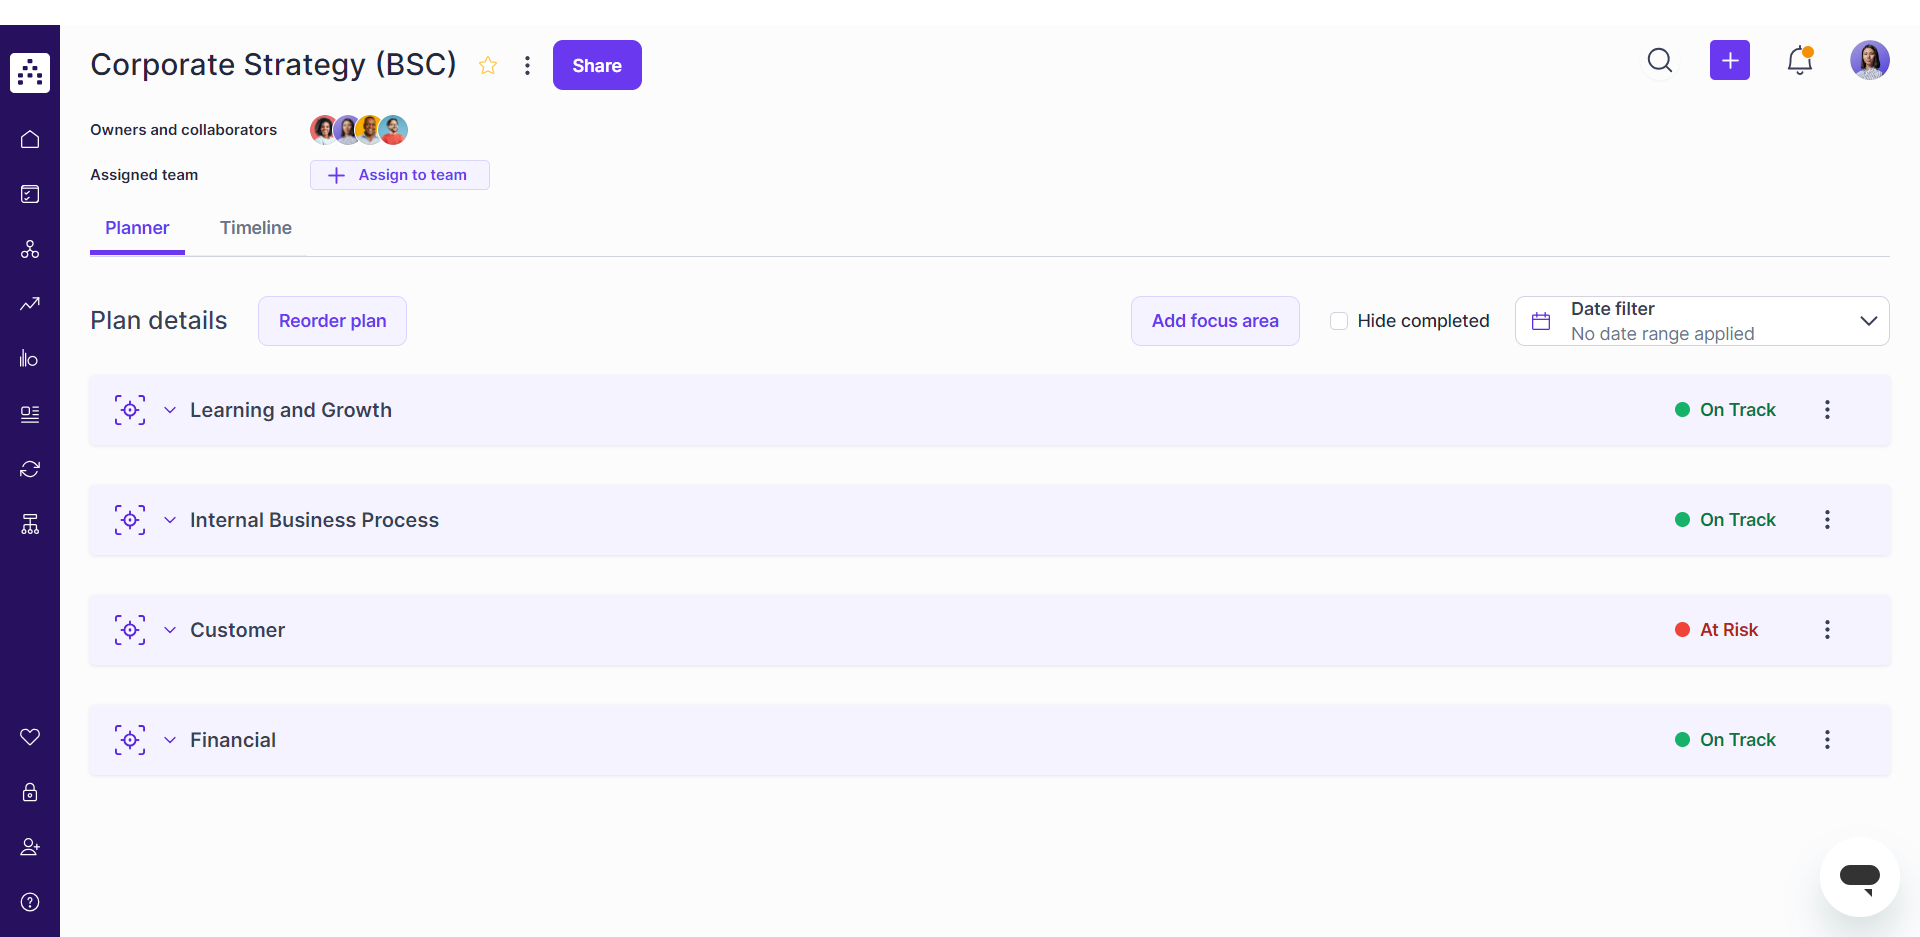This screenshot has width=1920, height=937.
Task: Click the At Risk status indicator for Customer
Action: point(1716,630)
